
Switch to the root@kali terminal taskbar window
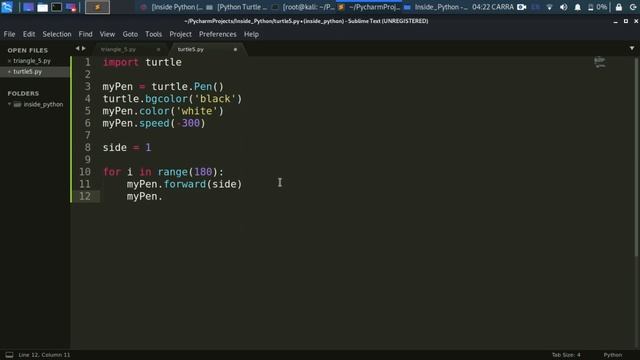304,7
